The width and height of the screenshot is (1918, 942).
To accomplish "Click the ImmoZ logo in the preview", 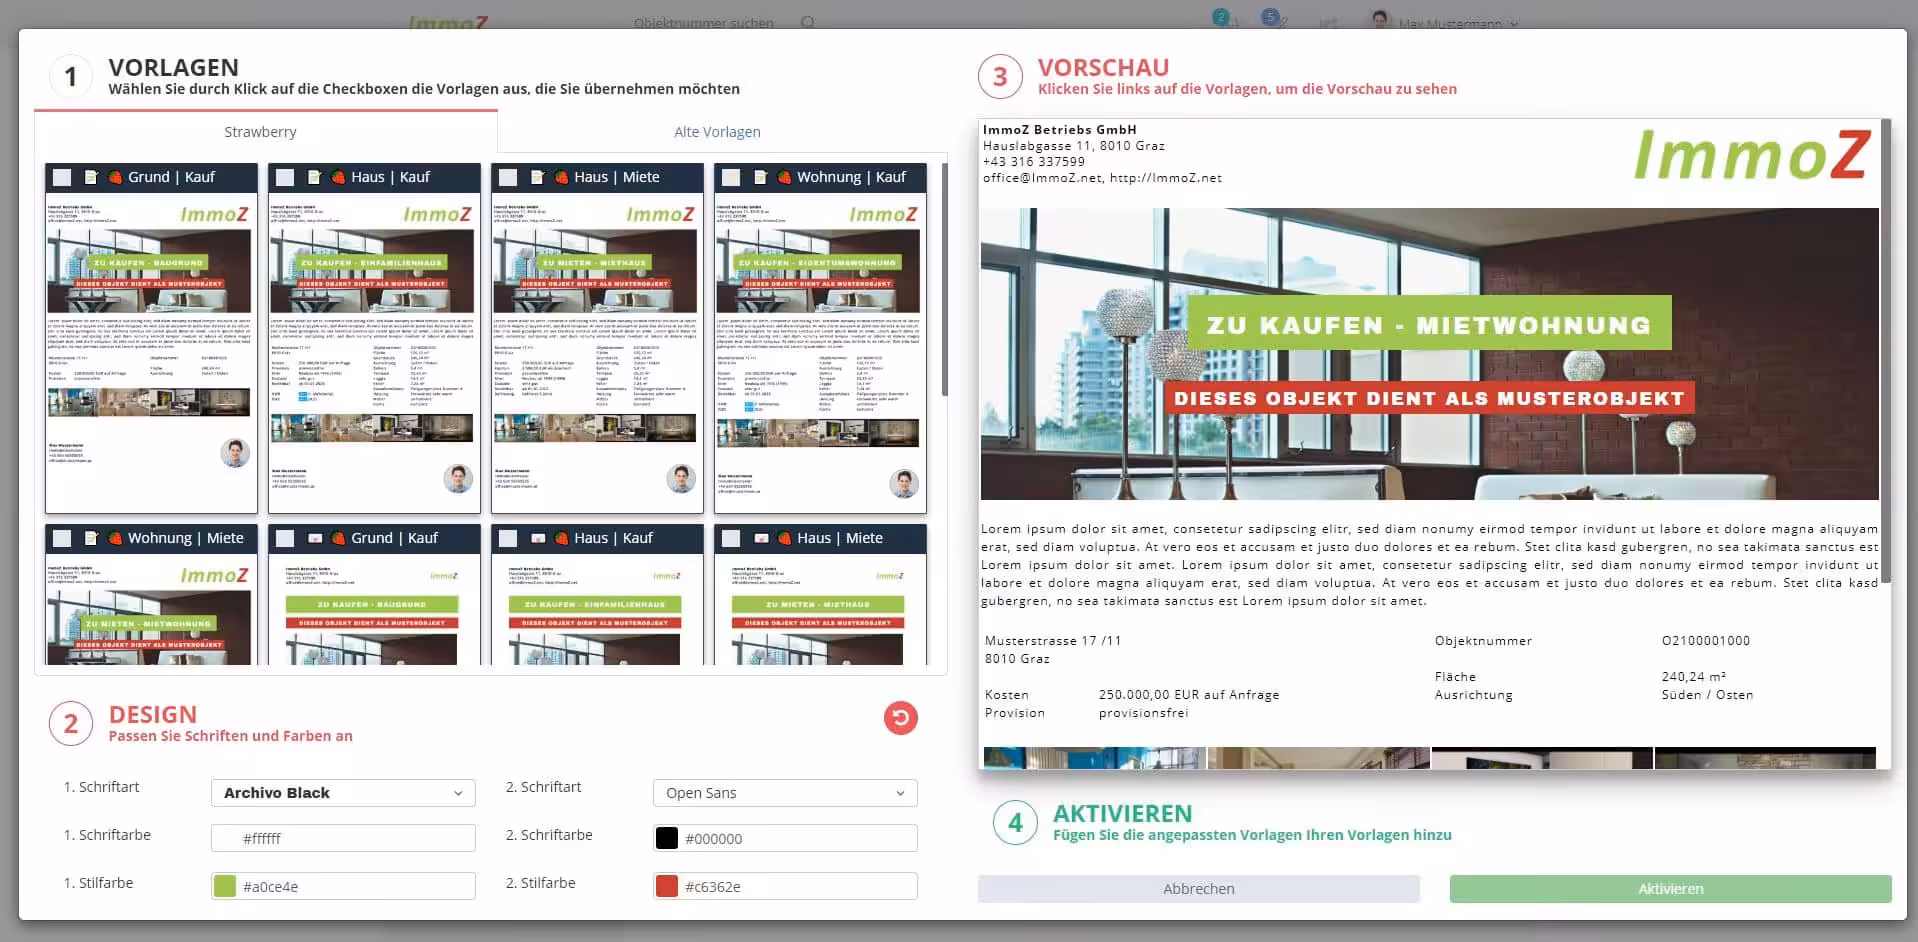I will pyautogui.click(x=1750, y=155).
